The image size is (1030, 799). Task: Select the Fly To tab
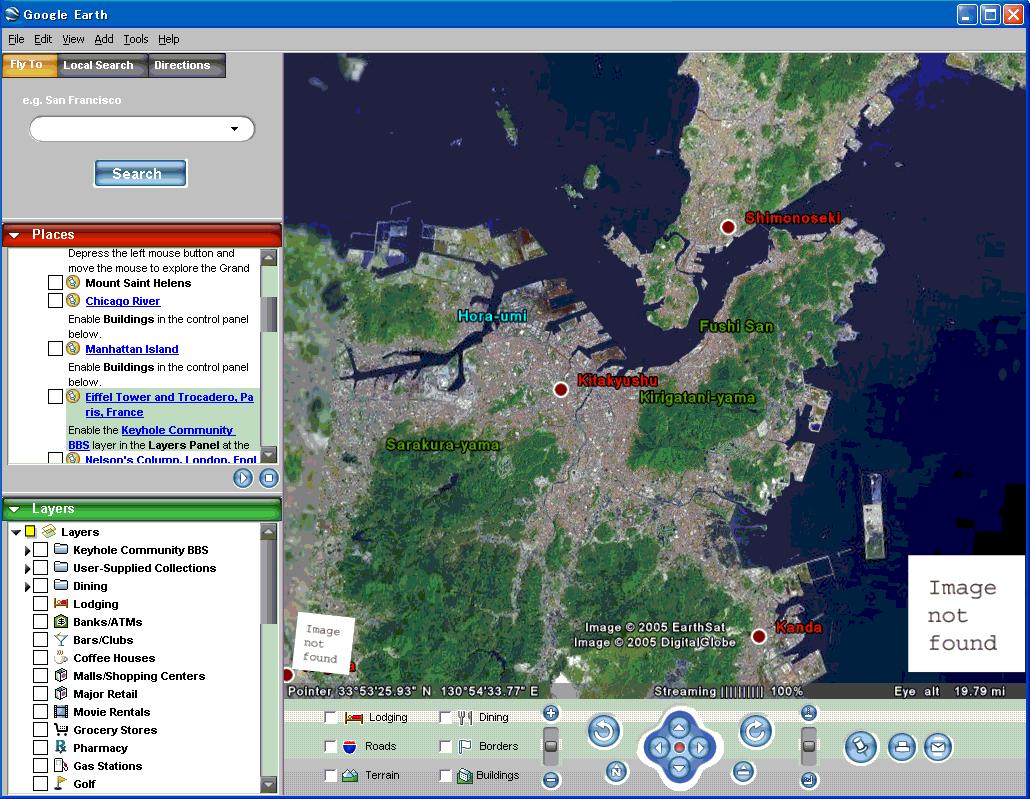pos(29,64)
